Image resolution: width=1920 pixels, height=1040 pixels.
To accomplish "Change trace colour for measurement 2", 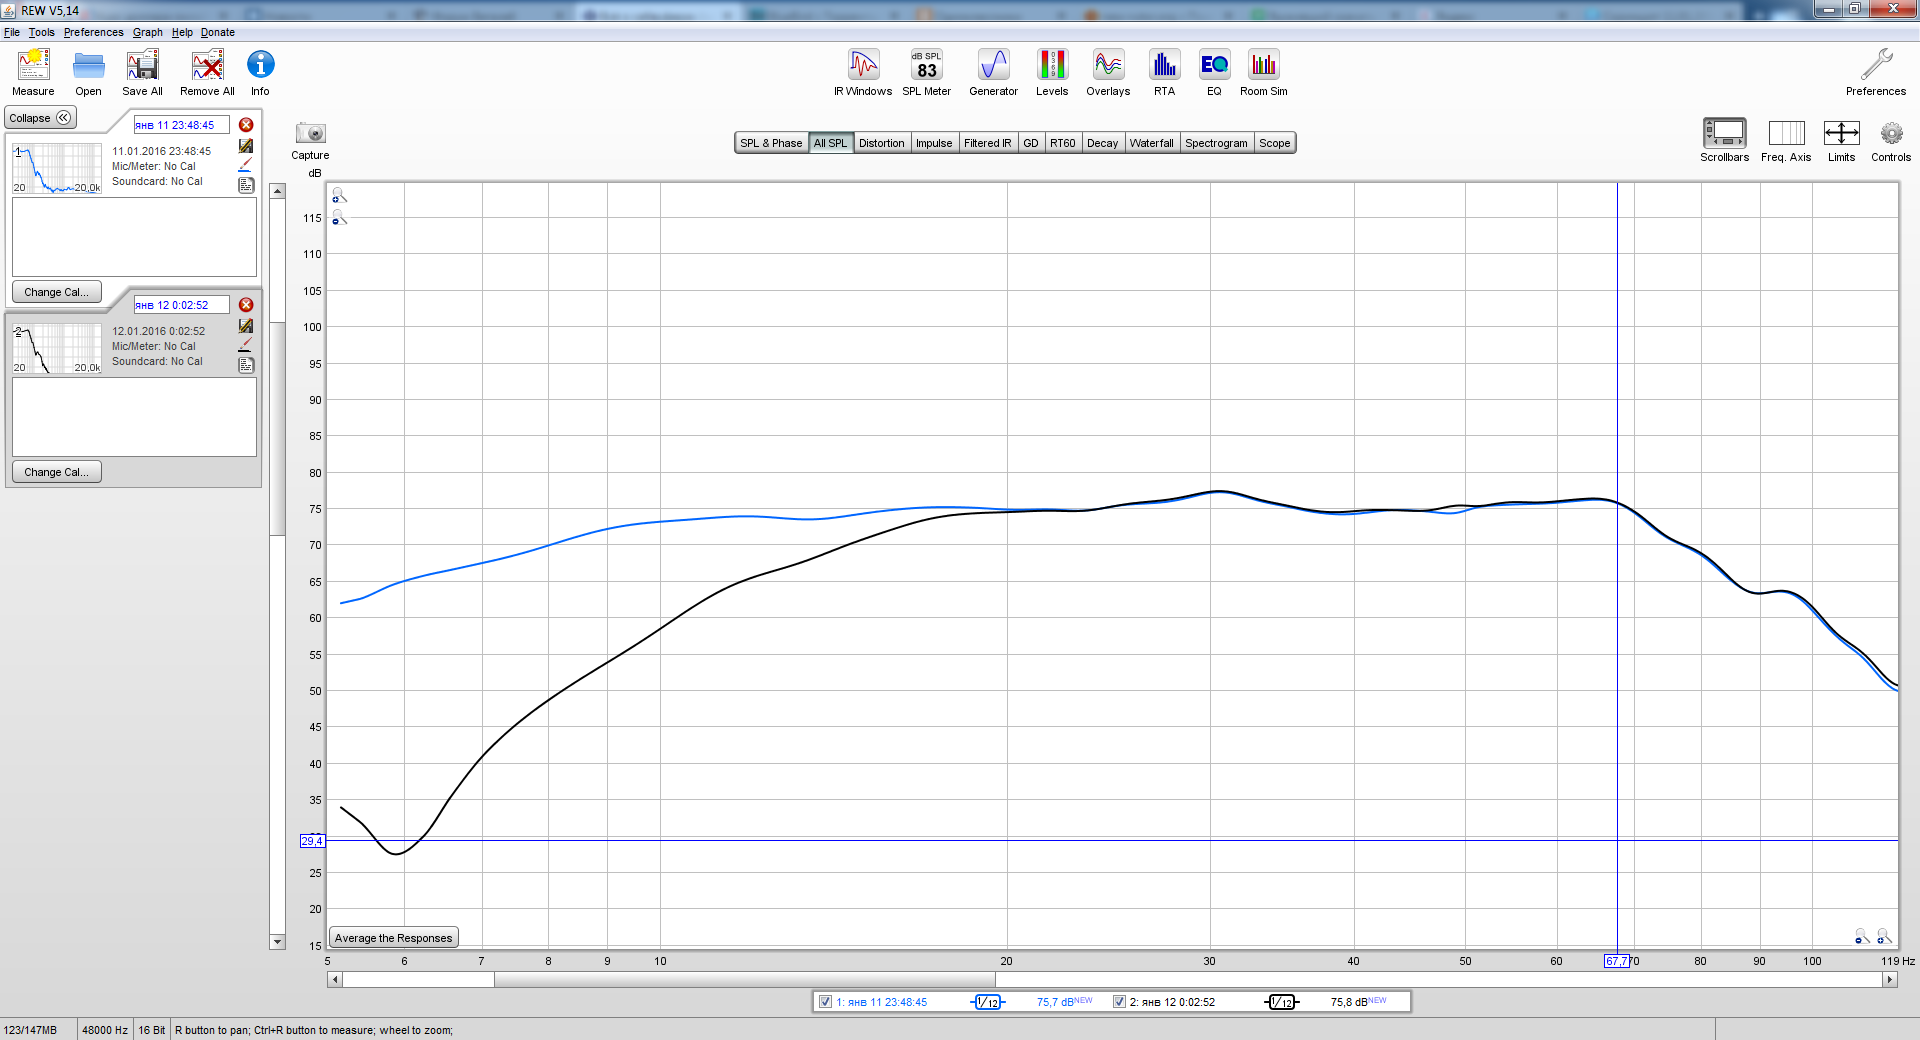I will point(245,345).
